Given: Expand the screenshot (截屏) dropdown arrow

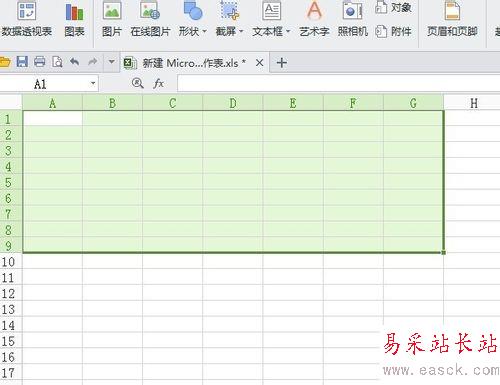Looking at the screenshot, I should [x=241, y=32].
